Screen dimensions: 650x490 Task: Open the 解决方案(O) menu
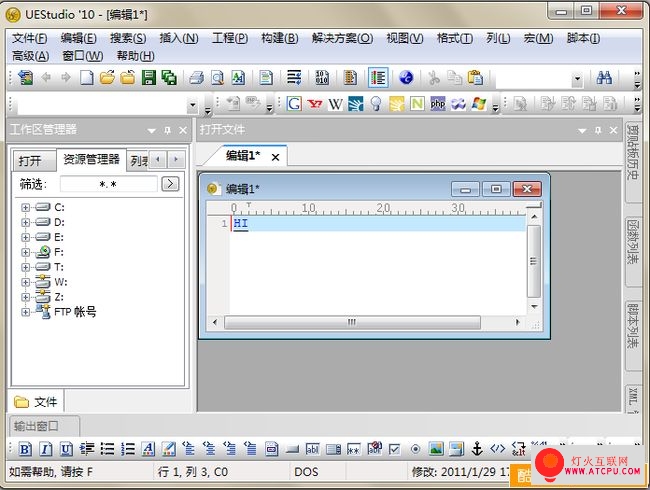click(342, 38)
